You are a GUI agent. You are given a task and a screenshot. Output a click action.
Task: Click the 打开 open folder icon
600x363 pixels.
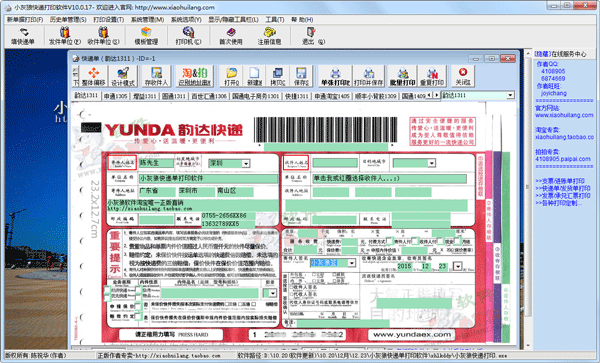tap(232, 76)
